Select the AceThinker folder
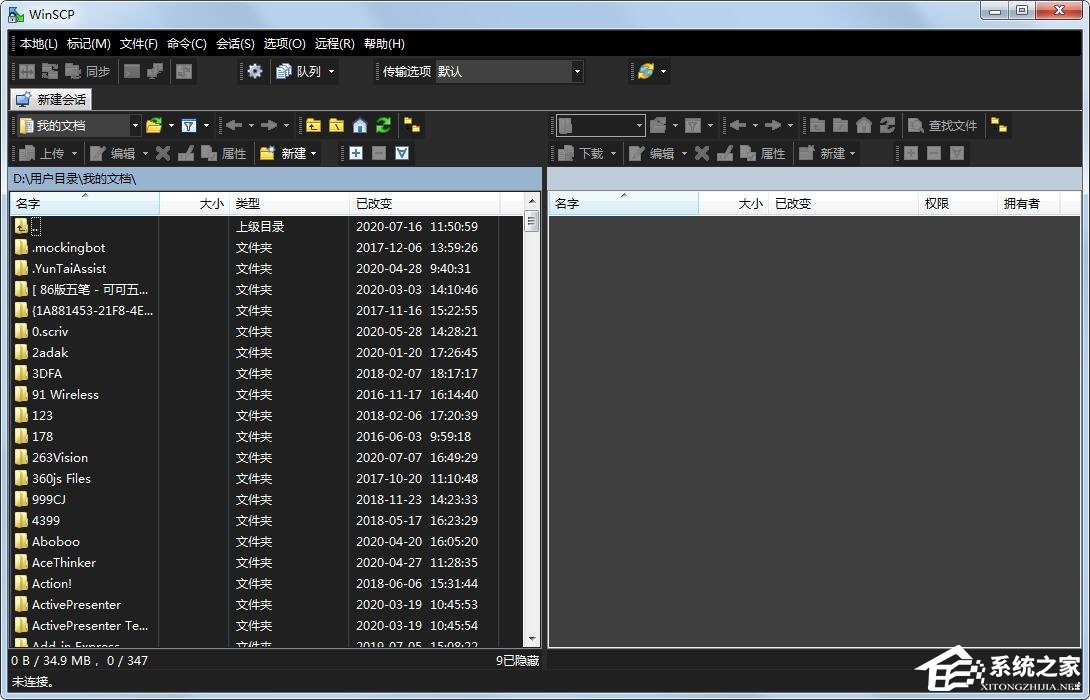The image size is (1090, 700). 64,562
